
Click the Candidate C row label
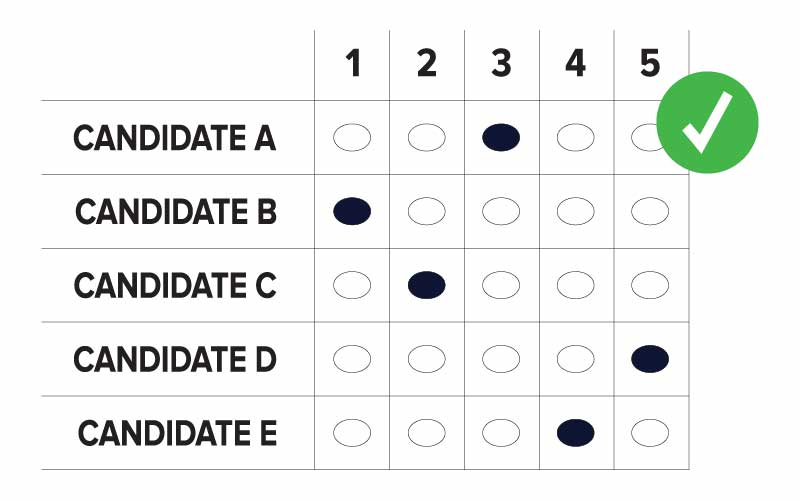pyautogui.click(x=175, y=286)
